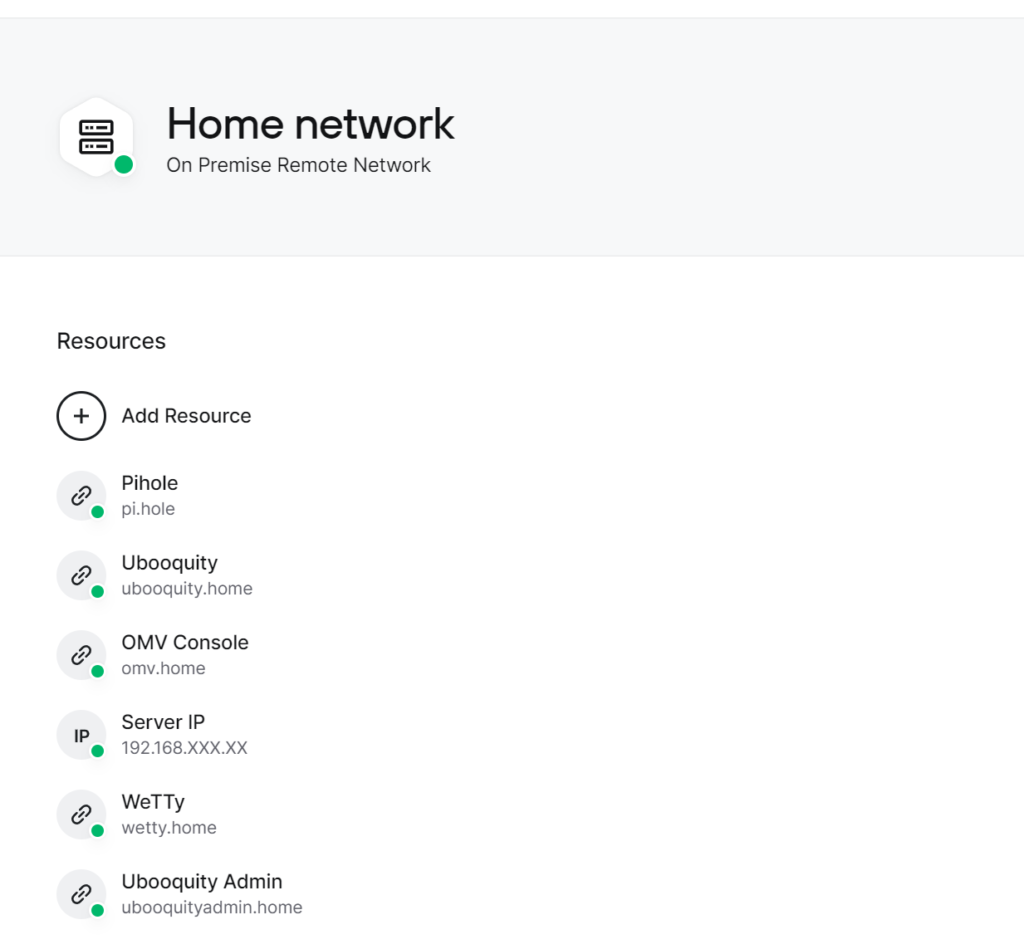Click the green status dot on Pihole
Viewport: 1024px width, 949px height.
pos(98,512)
